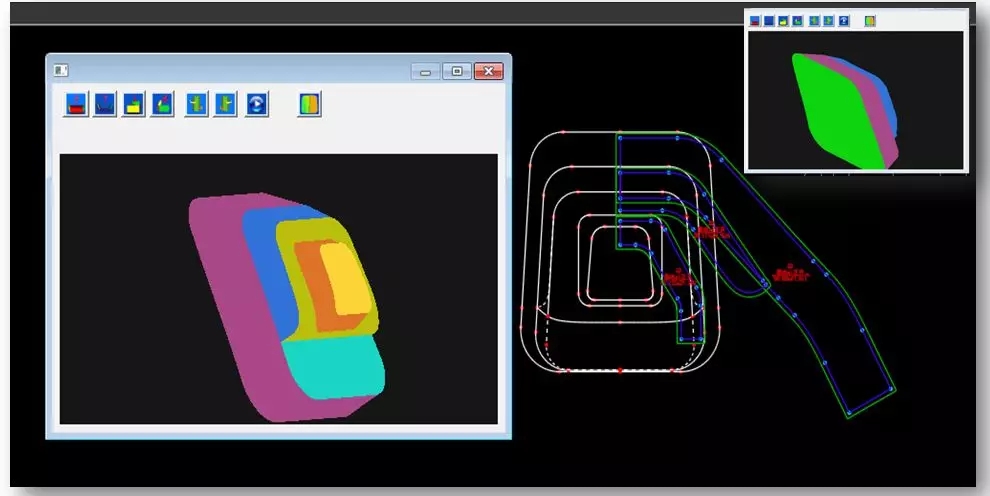Select the yellow block icon in small preview toolbar
Image resolution: width=990 pixels, height=496 pixels.
tap(783, 20)
